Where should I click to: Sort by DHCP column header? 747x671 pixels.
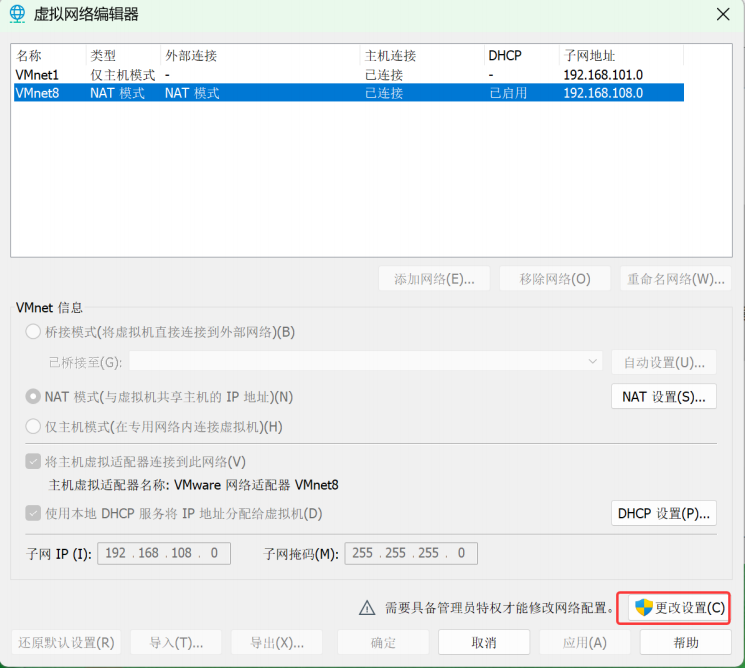[x=522, y=56]
